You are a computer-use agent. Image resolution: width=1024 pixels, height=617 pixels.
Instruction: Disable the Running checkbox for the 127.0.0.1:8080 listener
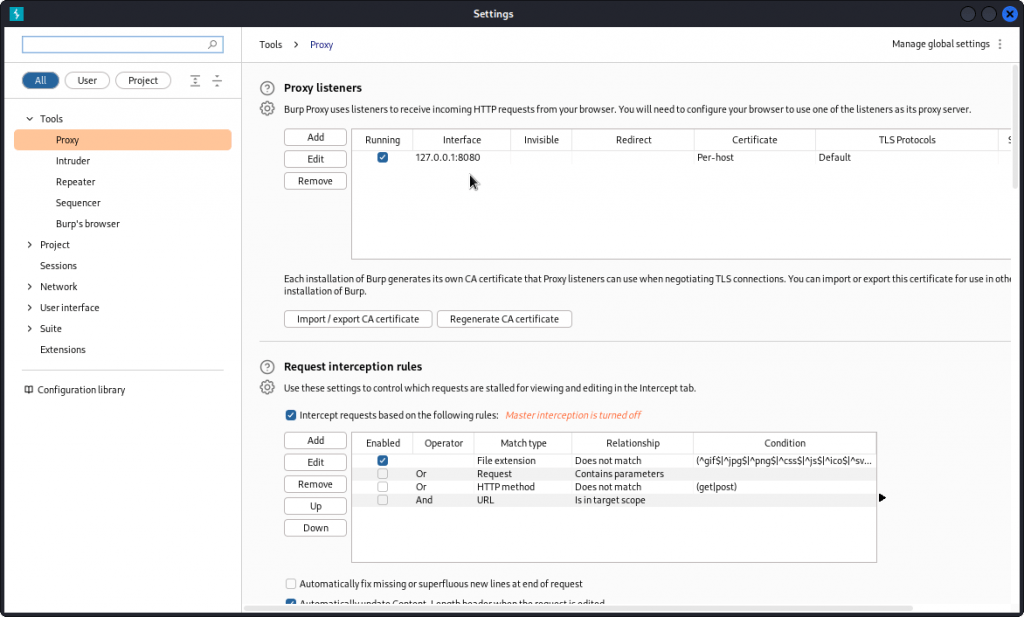pos(382,157)
